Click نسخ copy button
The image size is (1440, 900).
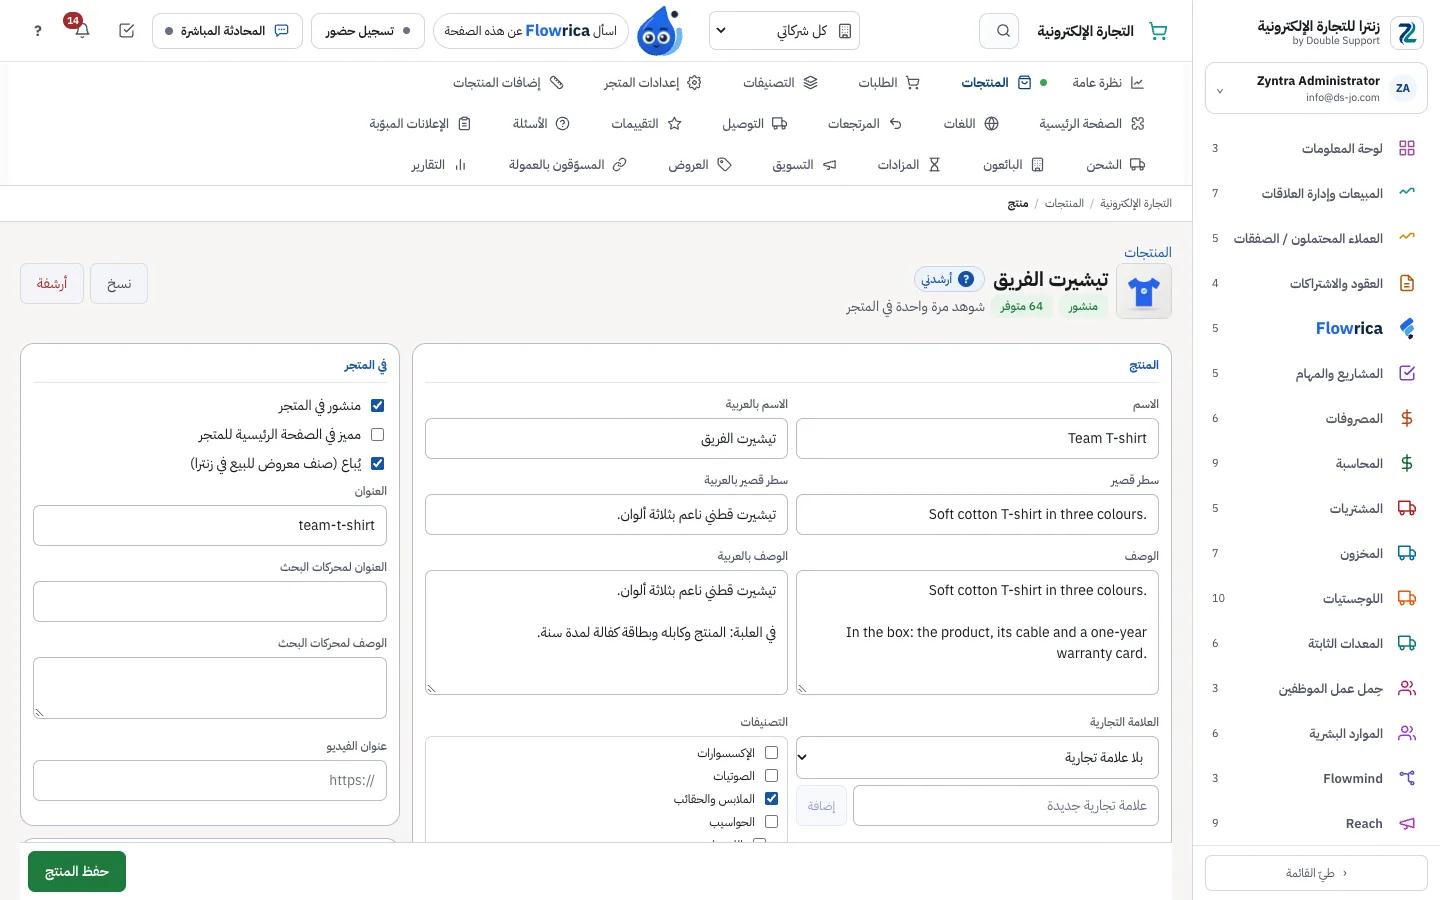(x=119, y=284)
